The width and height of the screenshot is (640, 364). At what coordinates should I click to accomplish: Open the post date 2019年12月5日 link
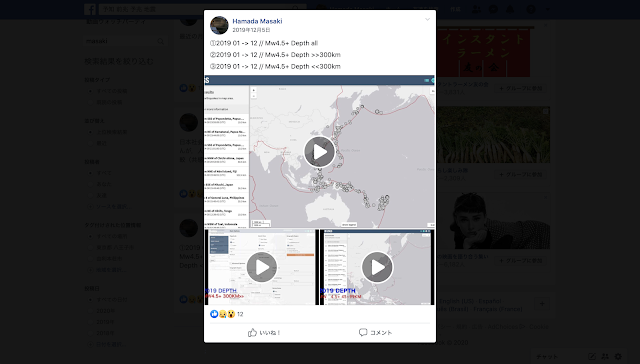(x=251, y=30)
